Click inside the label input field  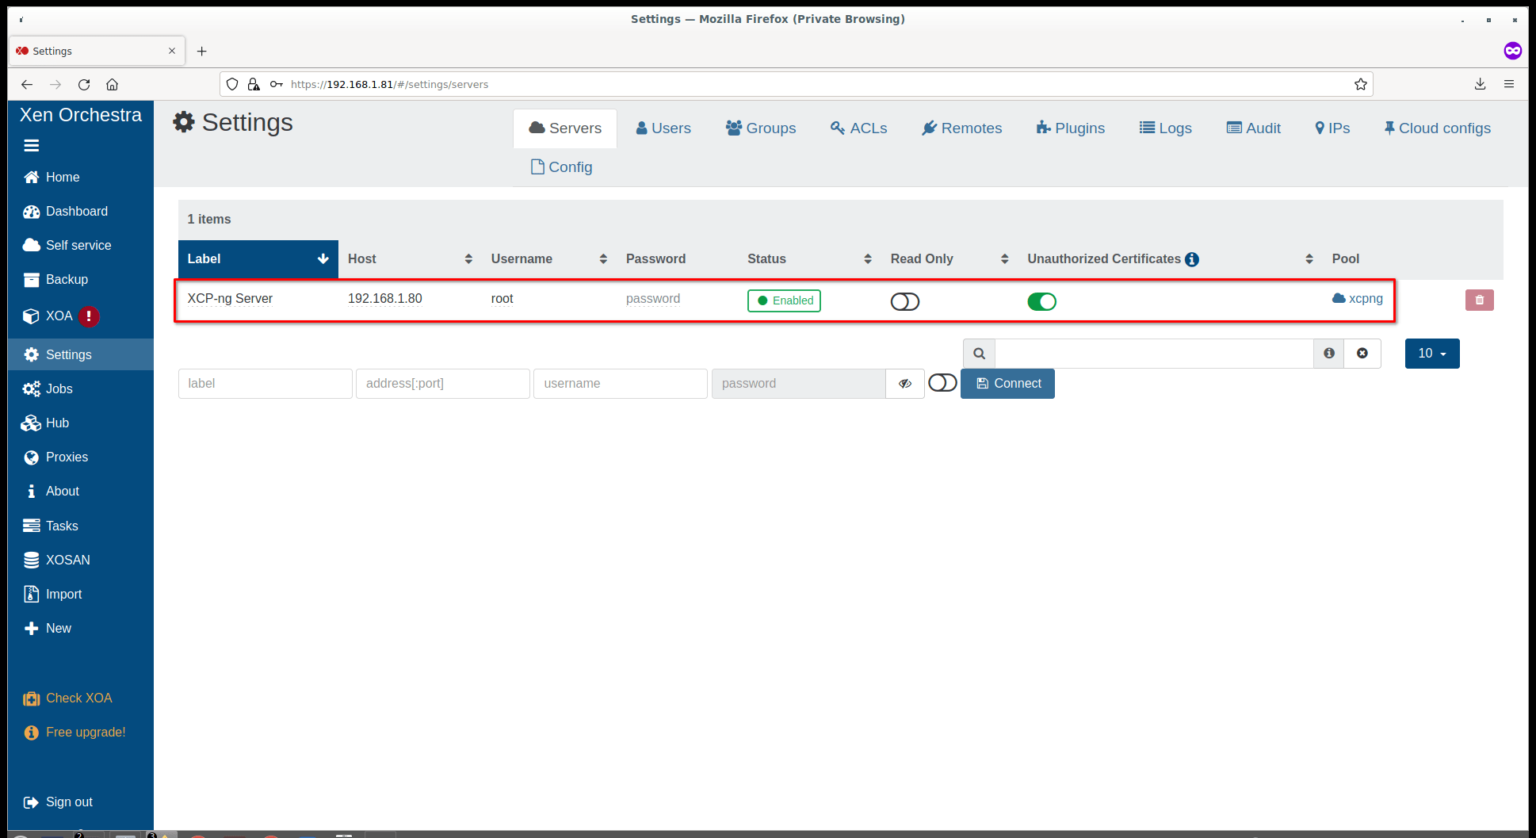[x=264, y=383]
